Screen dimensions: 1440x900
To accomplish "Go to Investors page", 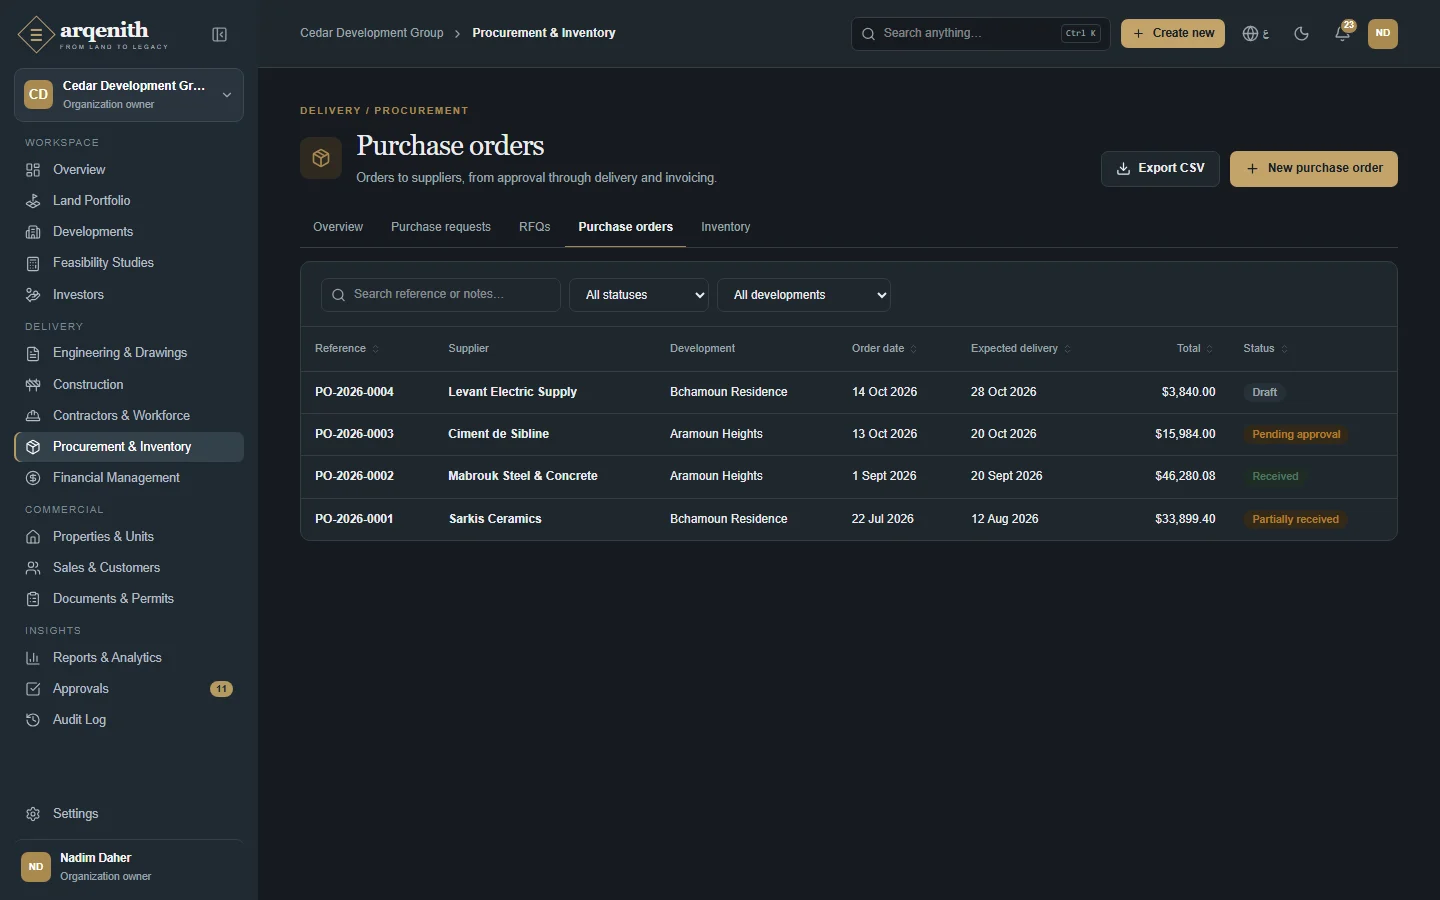I will 129,295.
